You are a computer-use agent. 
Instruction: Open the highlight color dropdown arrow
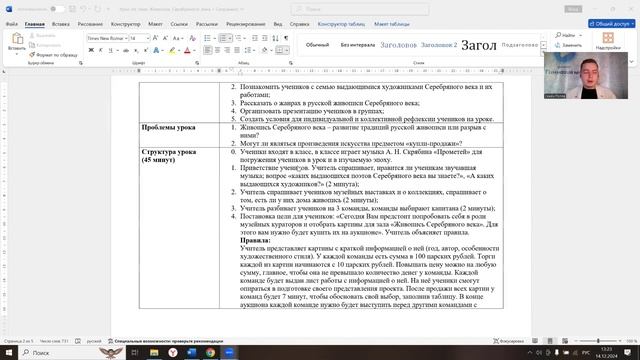click(179, 51)
